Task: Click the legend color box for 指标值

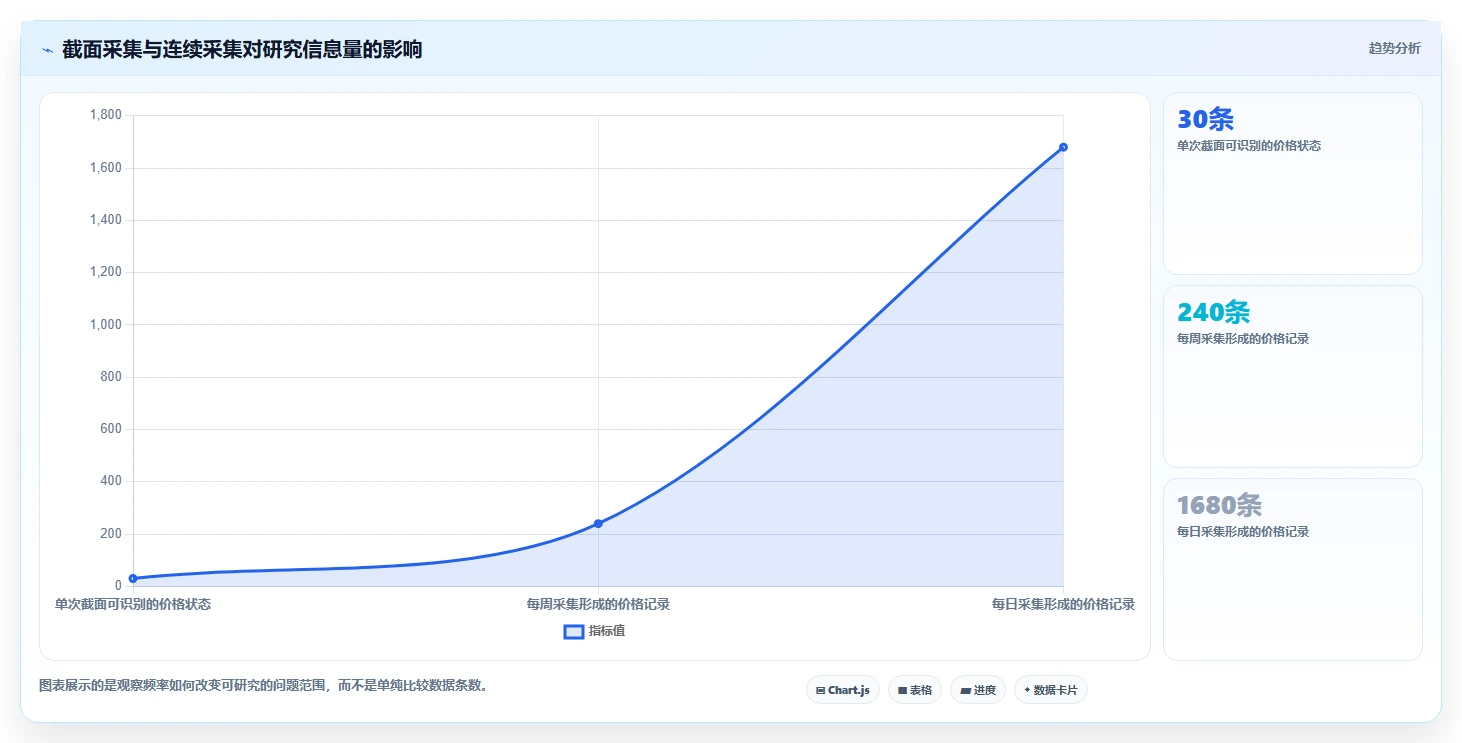Action: [x=574, y=631]
